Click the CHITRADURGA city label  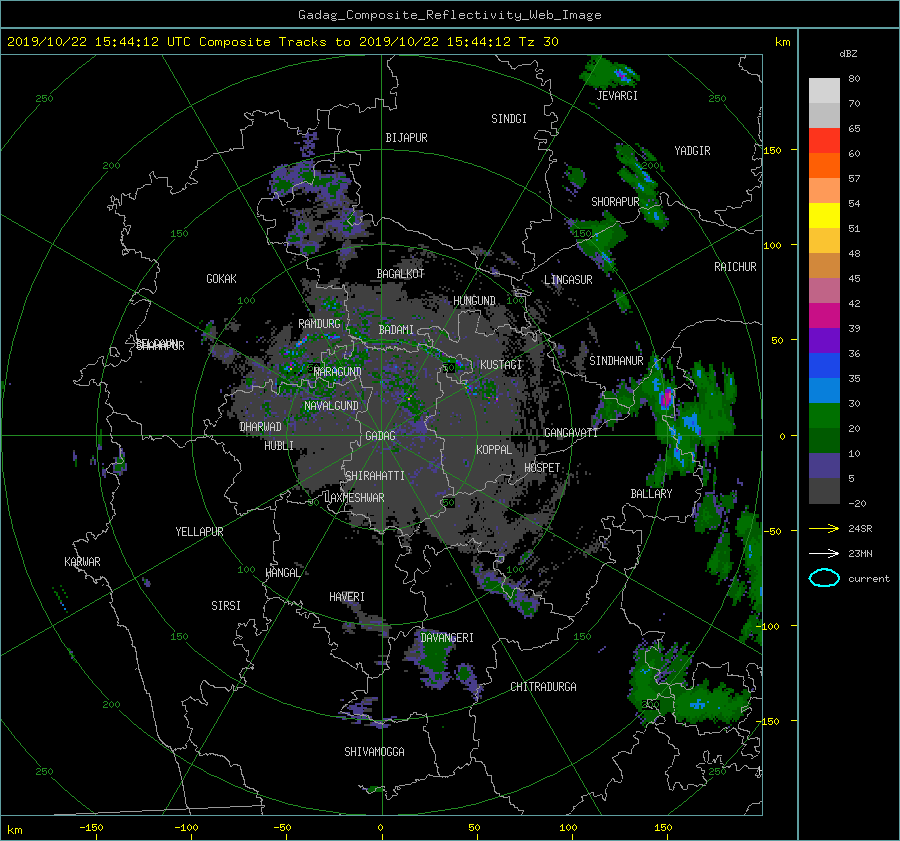(x=543, y=687)
